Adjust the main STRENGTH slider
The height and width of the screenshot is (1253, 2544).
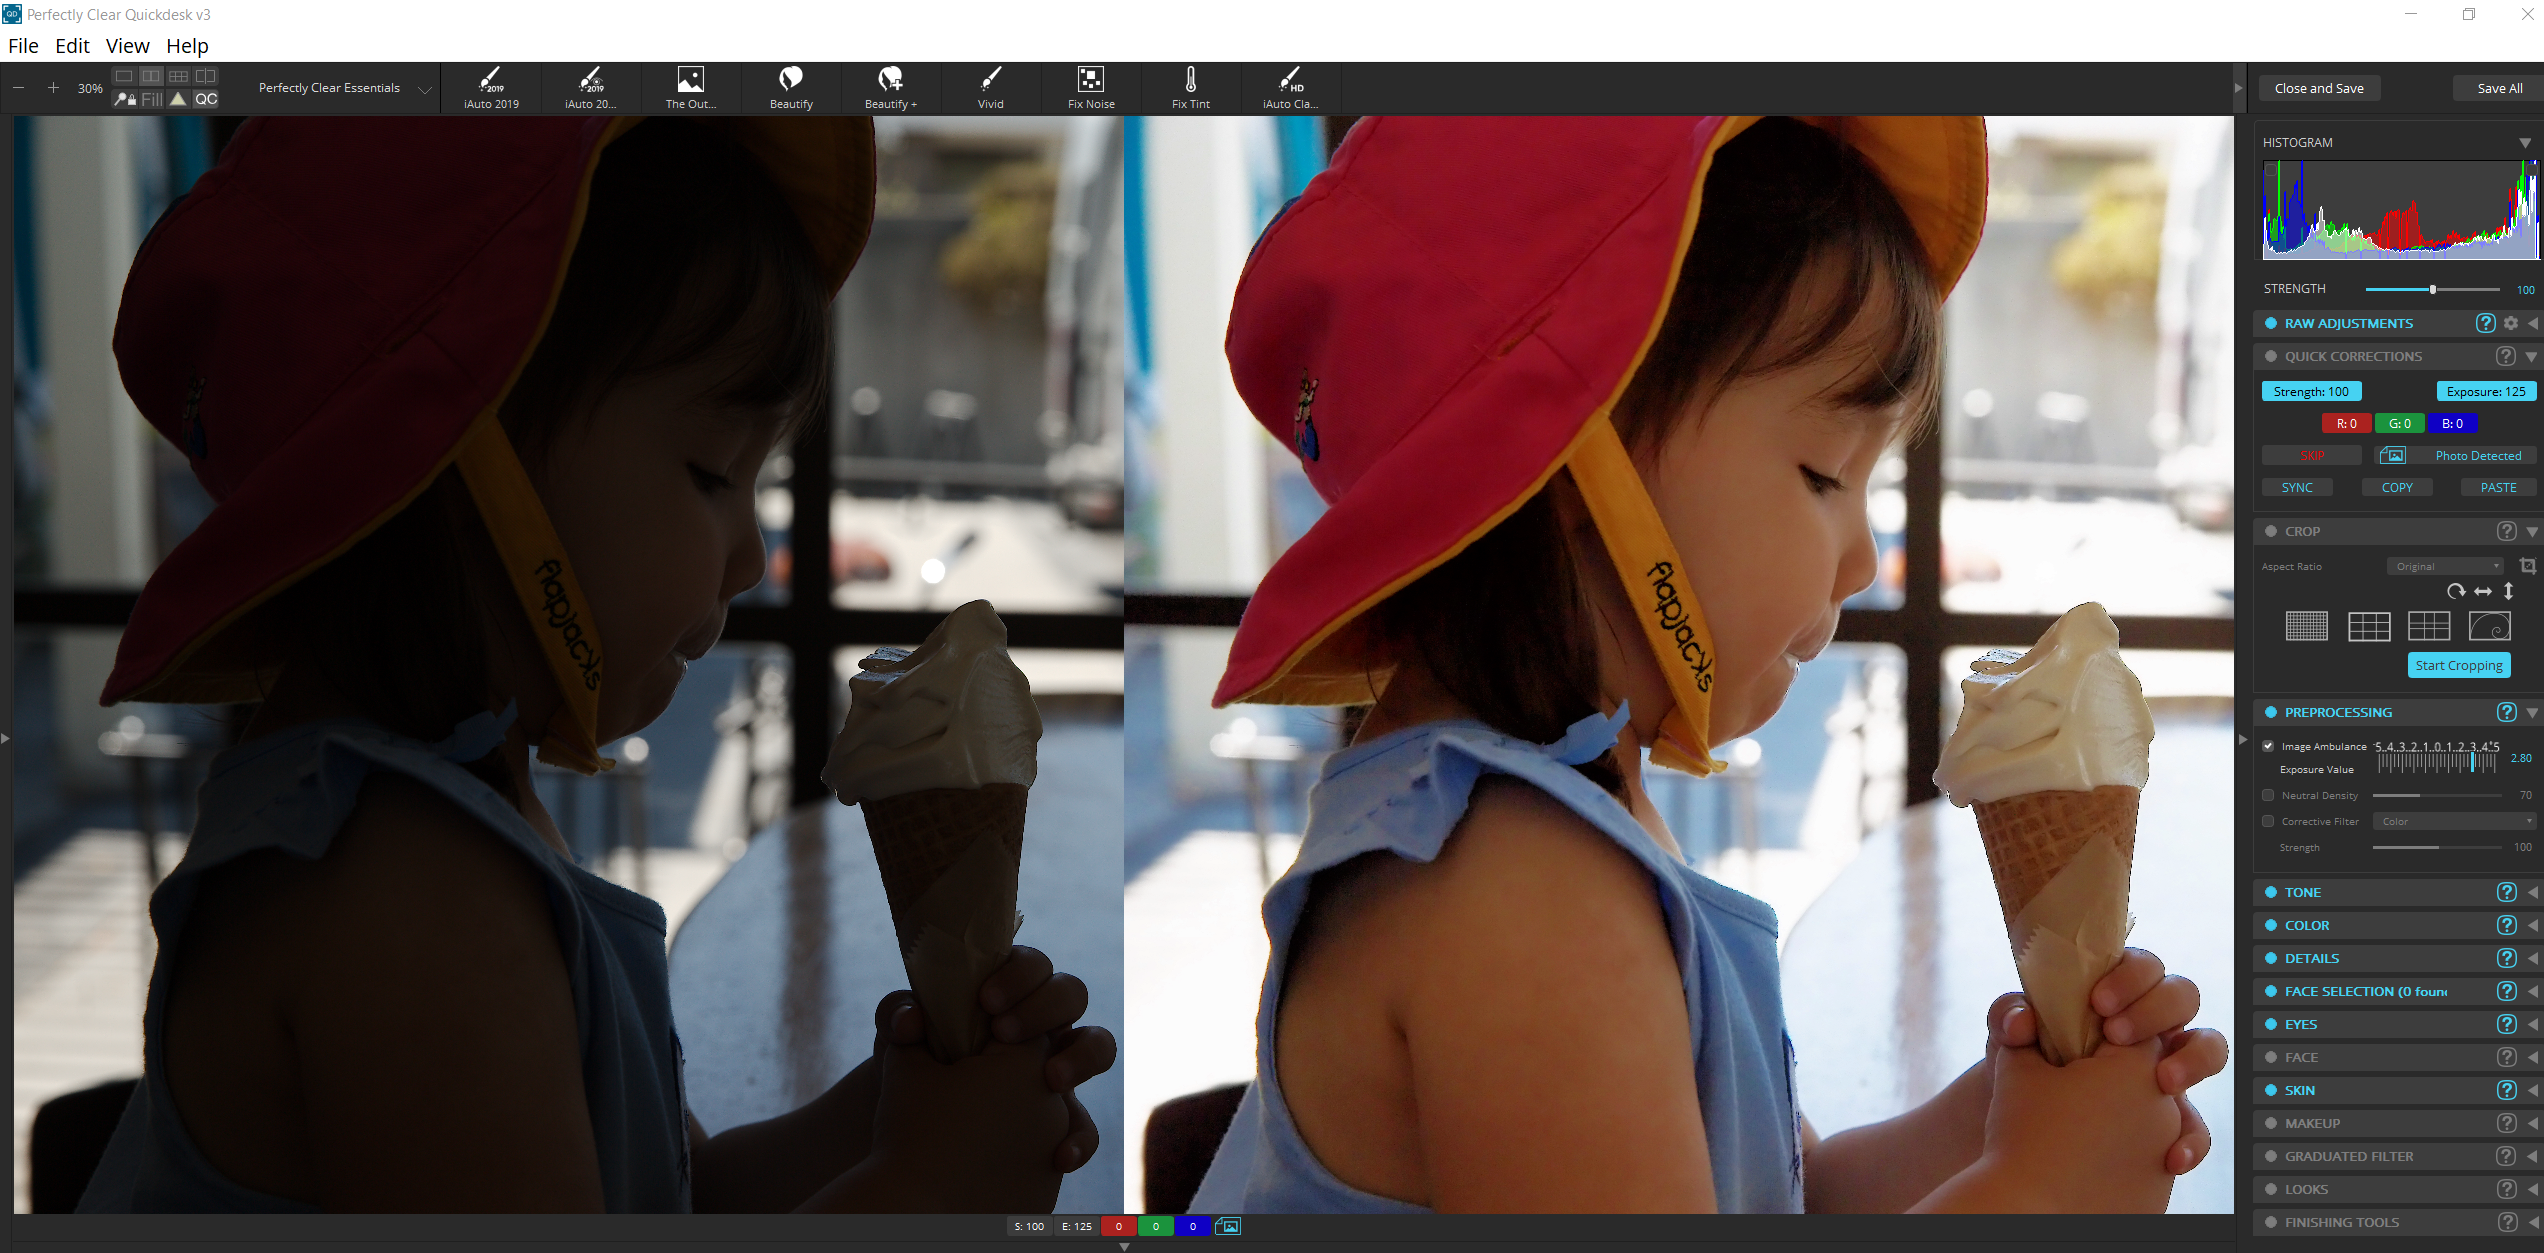pos(2432,289)
